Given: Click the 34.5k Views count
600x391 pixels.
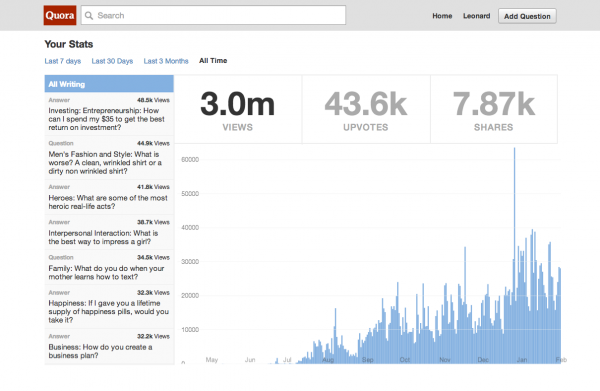Looking at the screenshot, I should (x=153, y=257).
